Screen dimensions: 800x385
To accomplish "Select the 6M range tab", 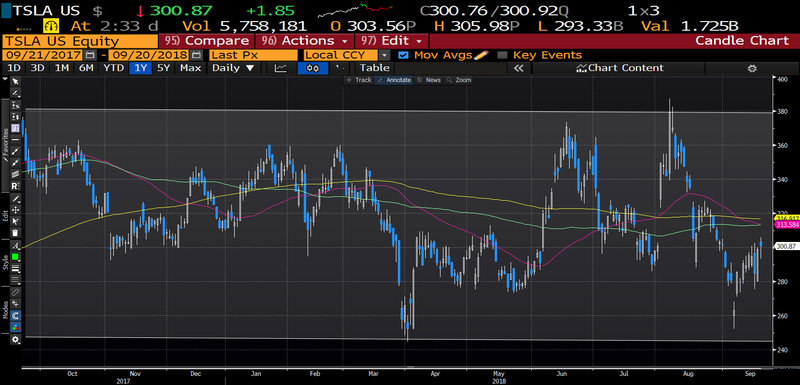I will (x=87, y=68).
